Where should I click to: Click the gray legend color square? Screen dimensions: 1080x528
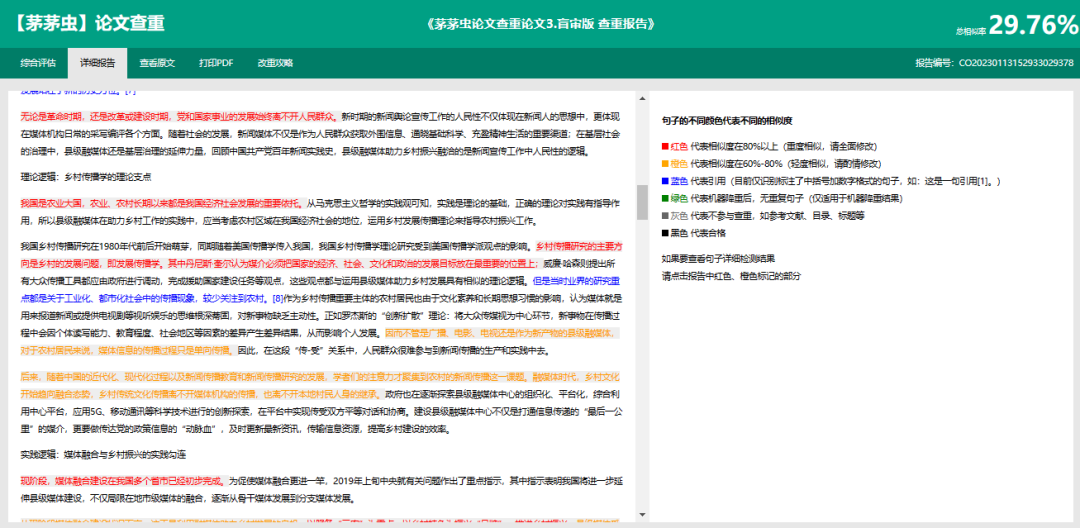coord(665,215)
